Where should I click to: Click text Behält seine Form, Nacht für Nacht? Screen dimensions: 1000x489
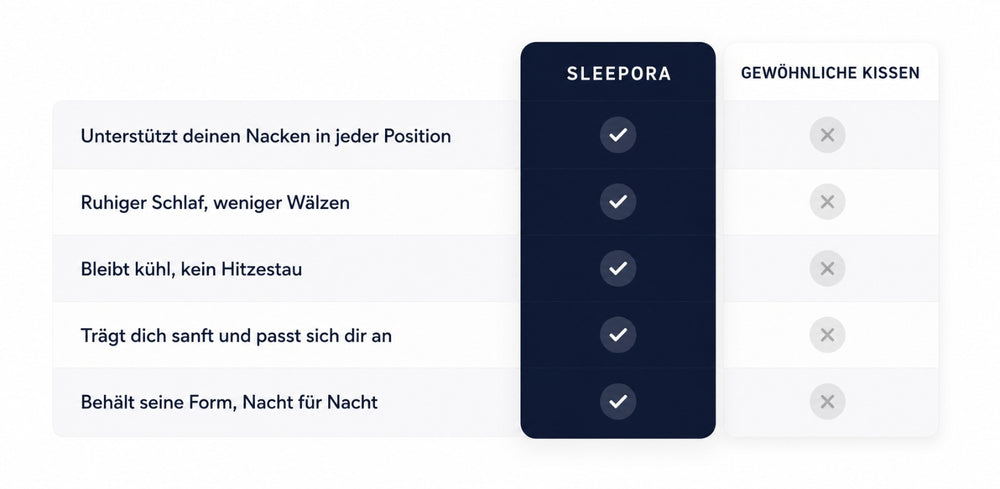coord(229,402)
